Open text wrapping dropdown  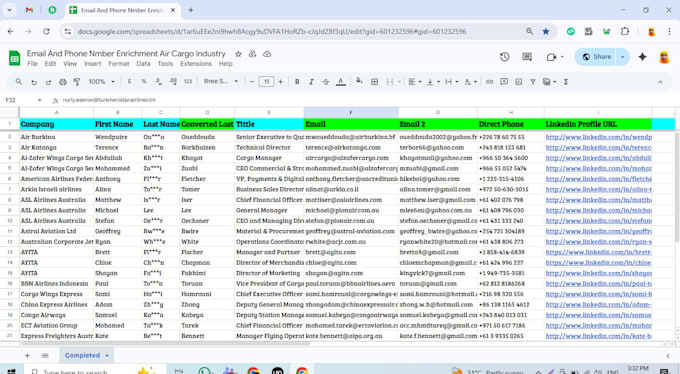tap(451, 82)
